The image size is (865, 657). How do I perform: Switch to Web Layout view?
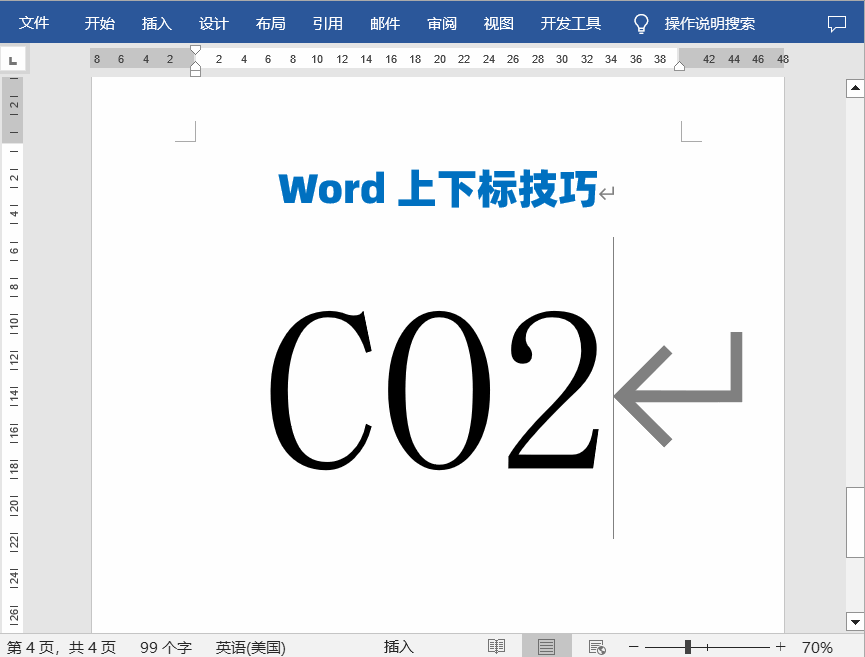tap(595, 645)
